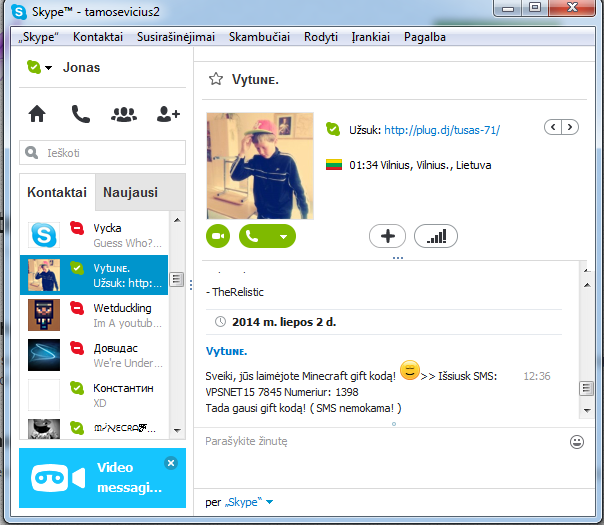Image resolution: width=604 pixels, height=525 pixels.
Task: Select contact Wetduckling in the list
Action: pyautogui.click(x=94, y=315)
